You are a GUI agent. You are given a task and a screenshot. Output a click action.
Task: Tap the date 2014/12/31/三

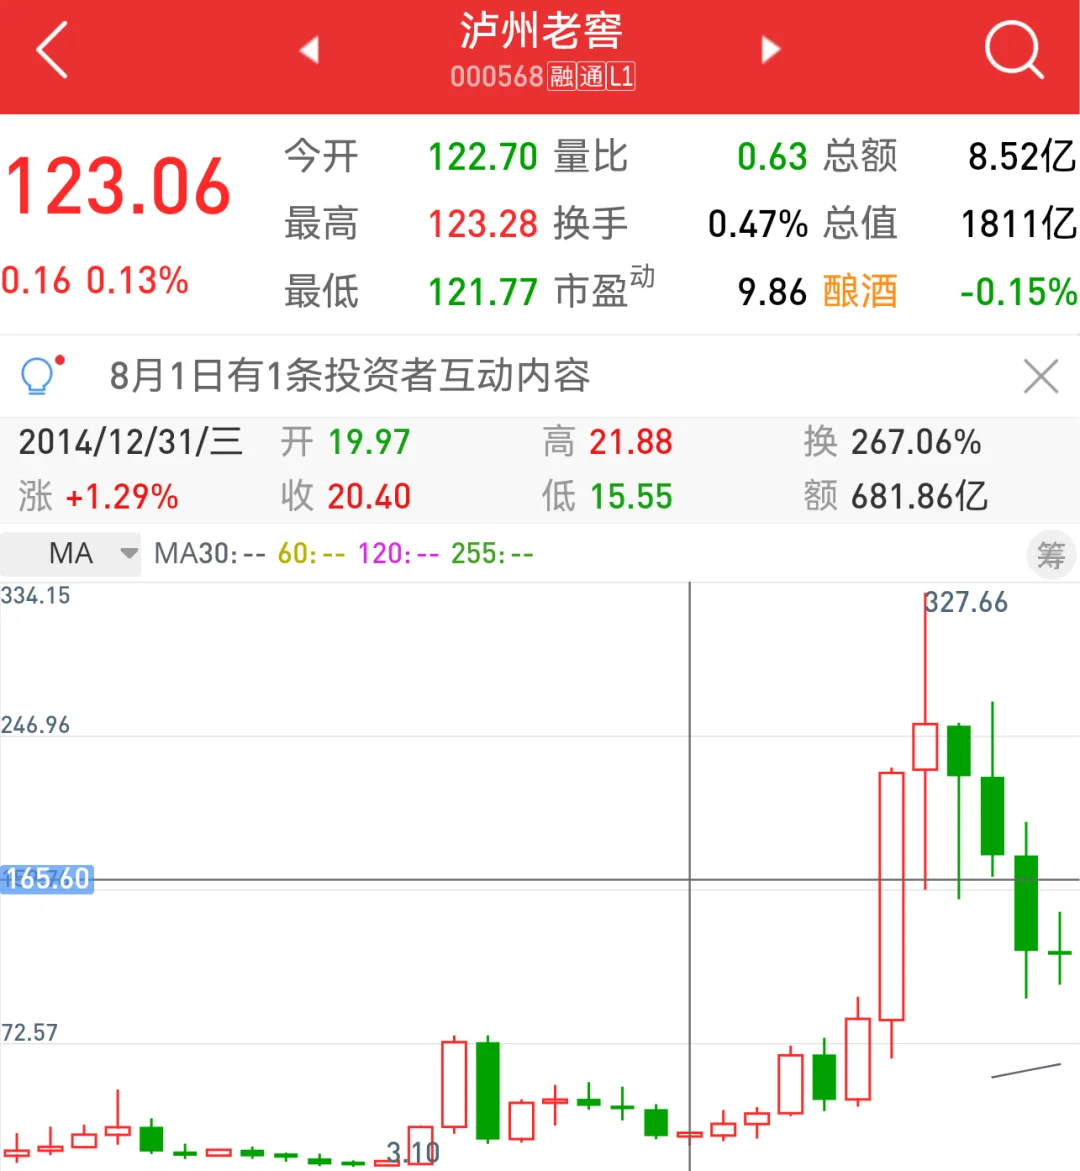point(131,442)
